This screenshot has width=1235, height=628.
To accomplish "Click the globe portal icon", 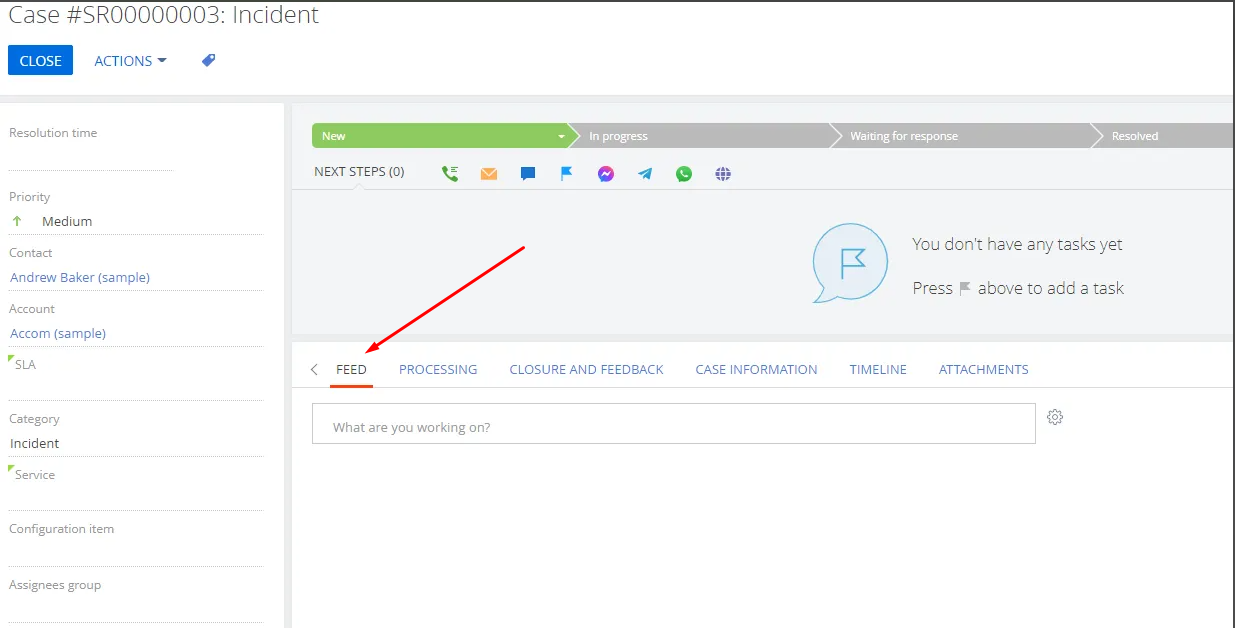I will click(723, 173).
